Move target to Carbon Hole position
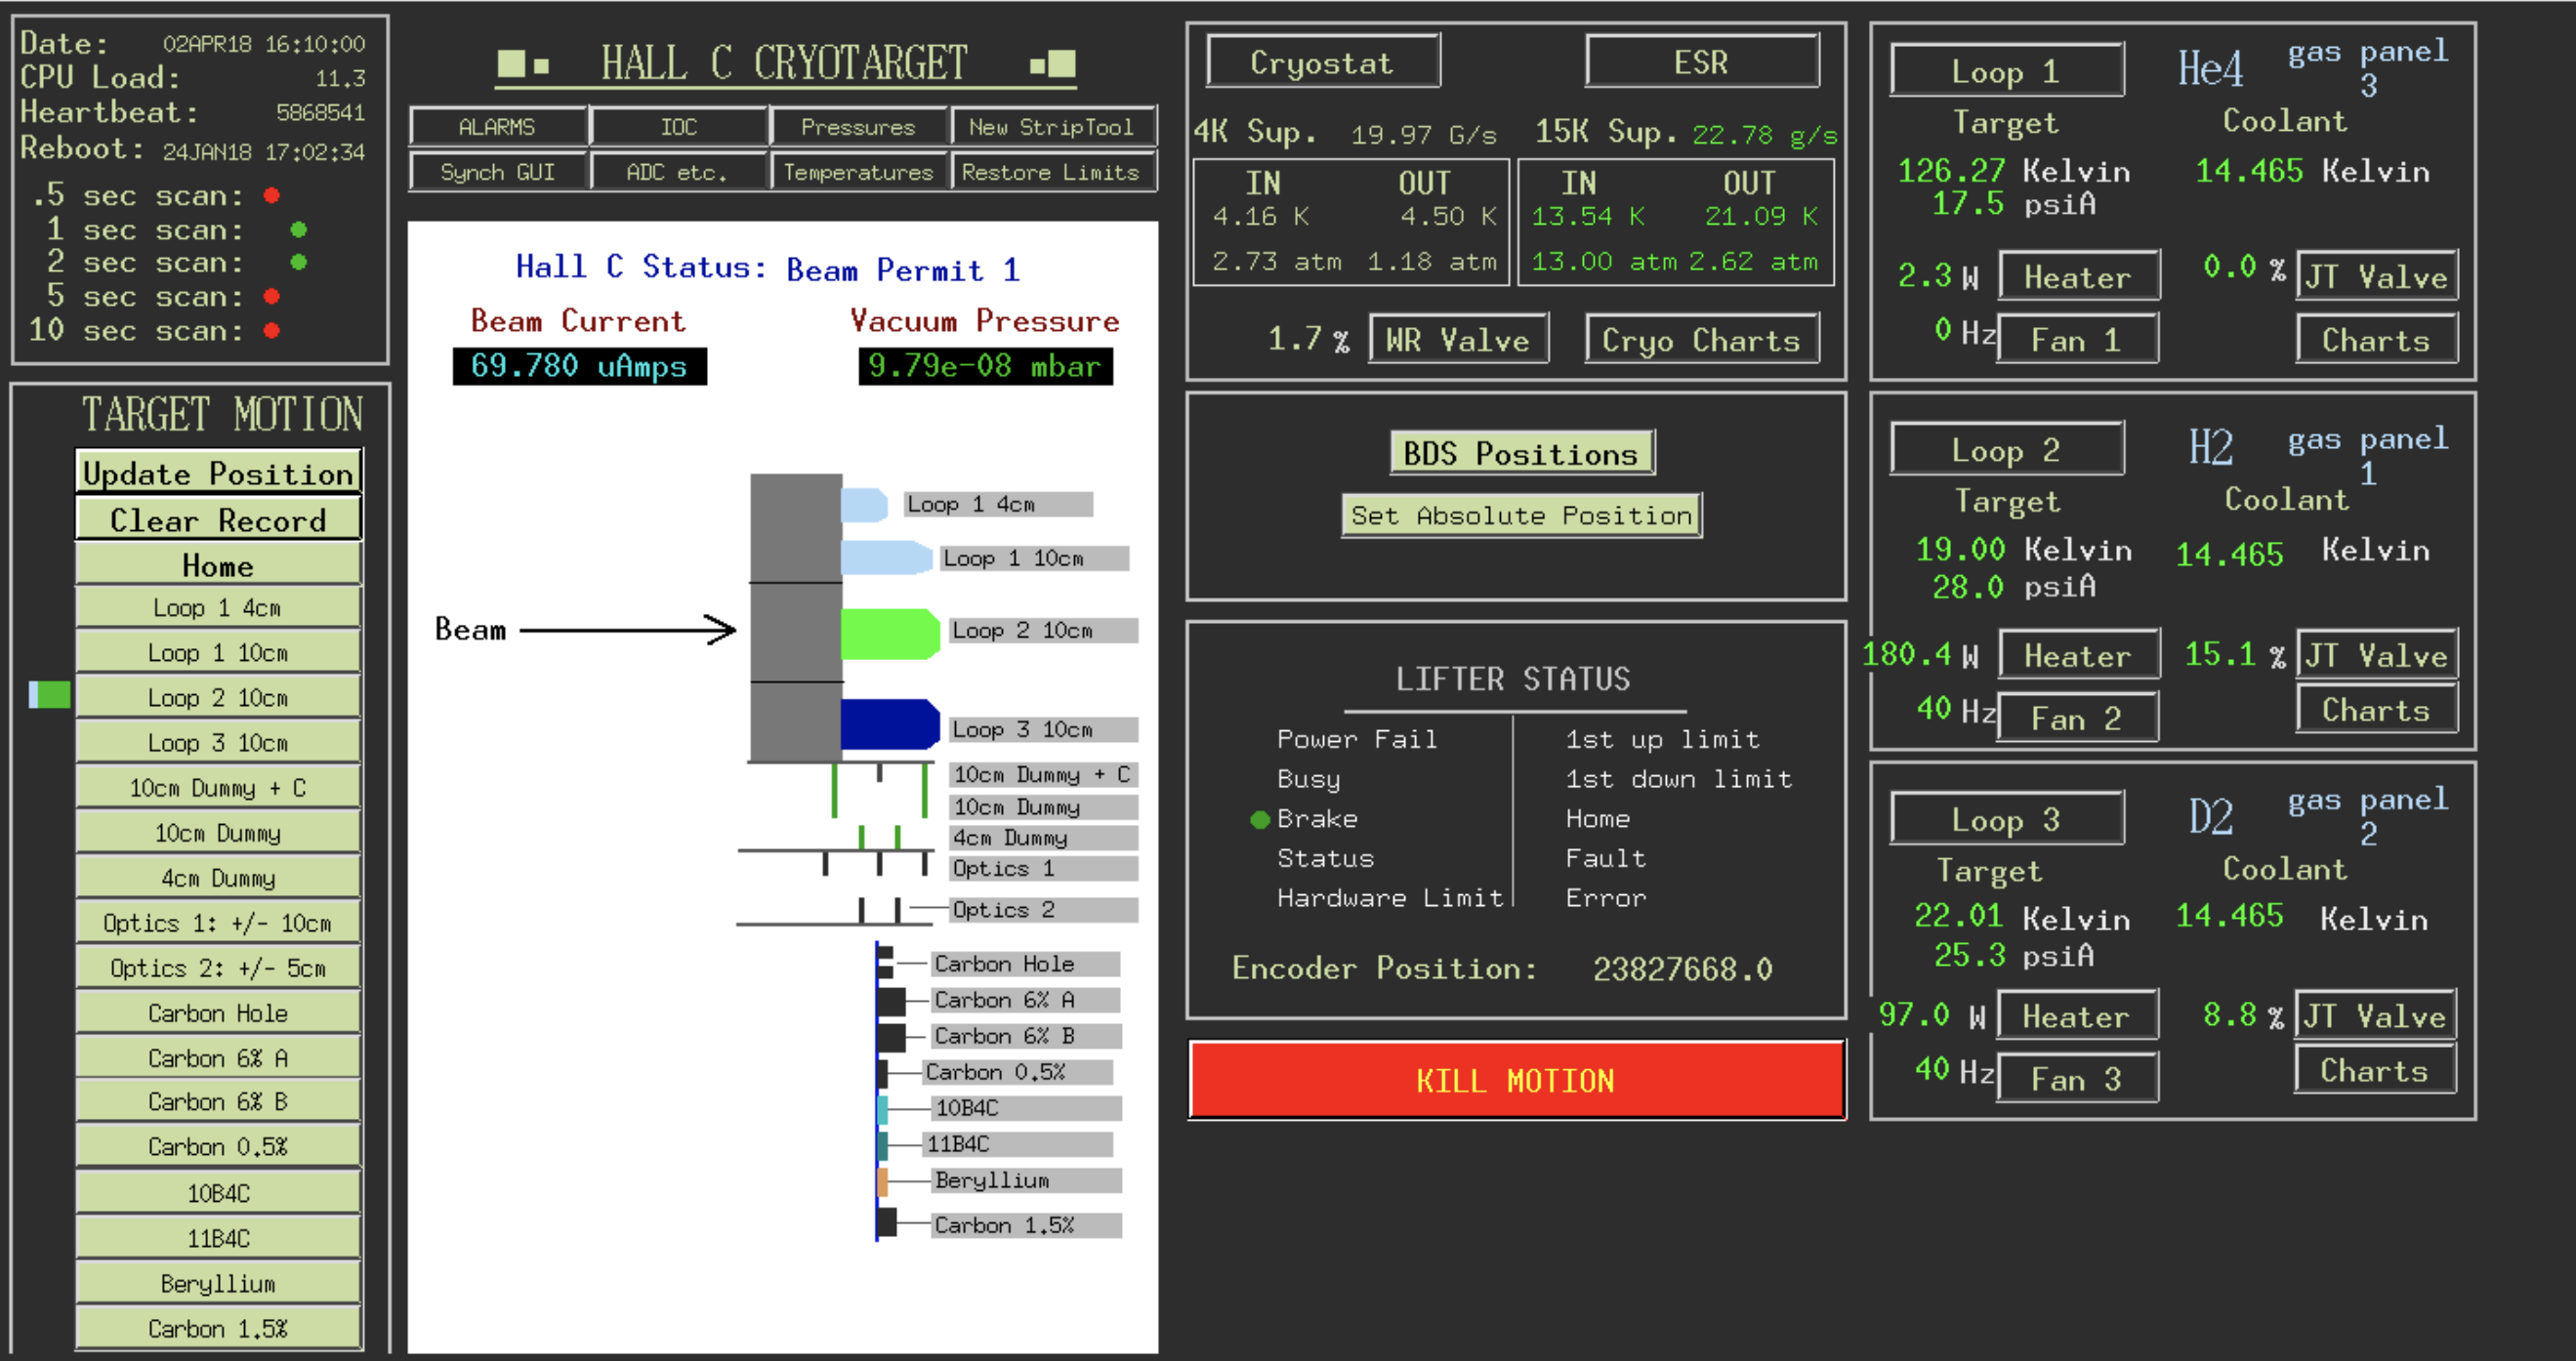2576x1361 pixels. [x=218, y=1013]
